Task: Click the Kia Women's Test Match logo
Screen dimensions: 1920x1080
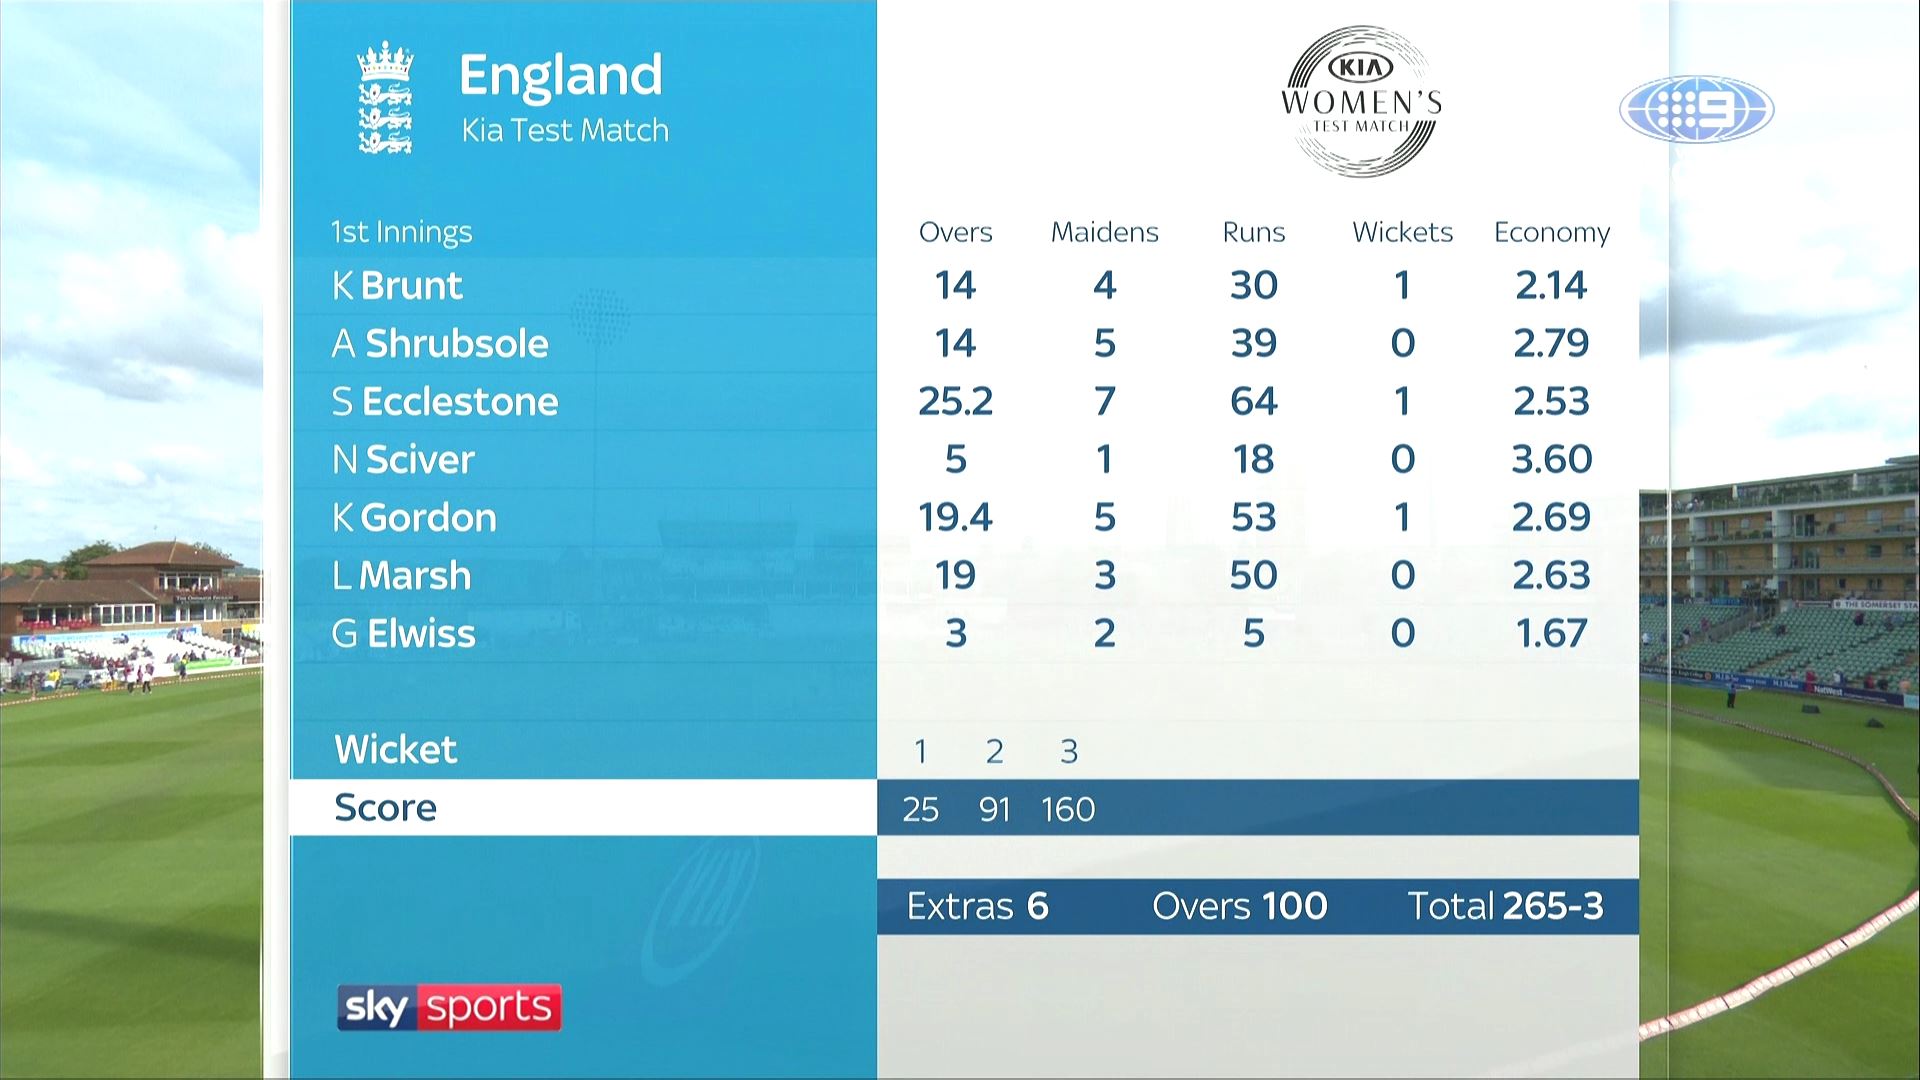Action: (x=1361, y=102)
